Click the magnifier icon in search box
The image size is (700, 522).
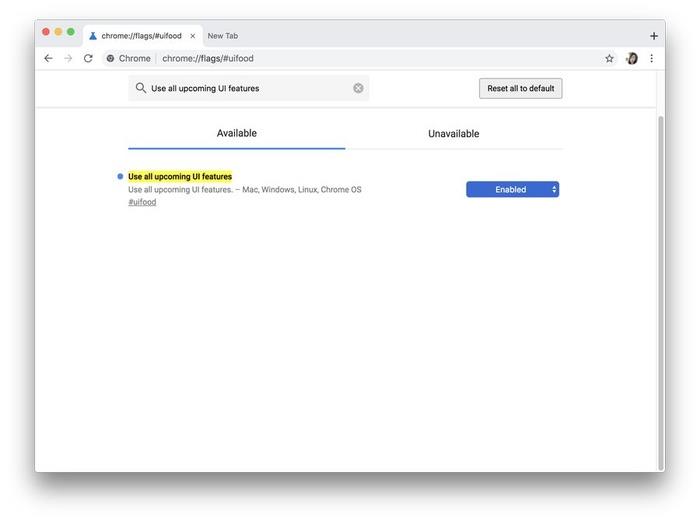click(141, 88)
